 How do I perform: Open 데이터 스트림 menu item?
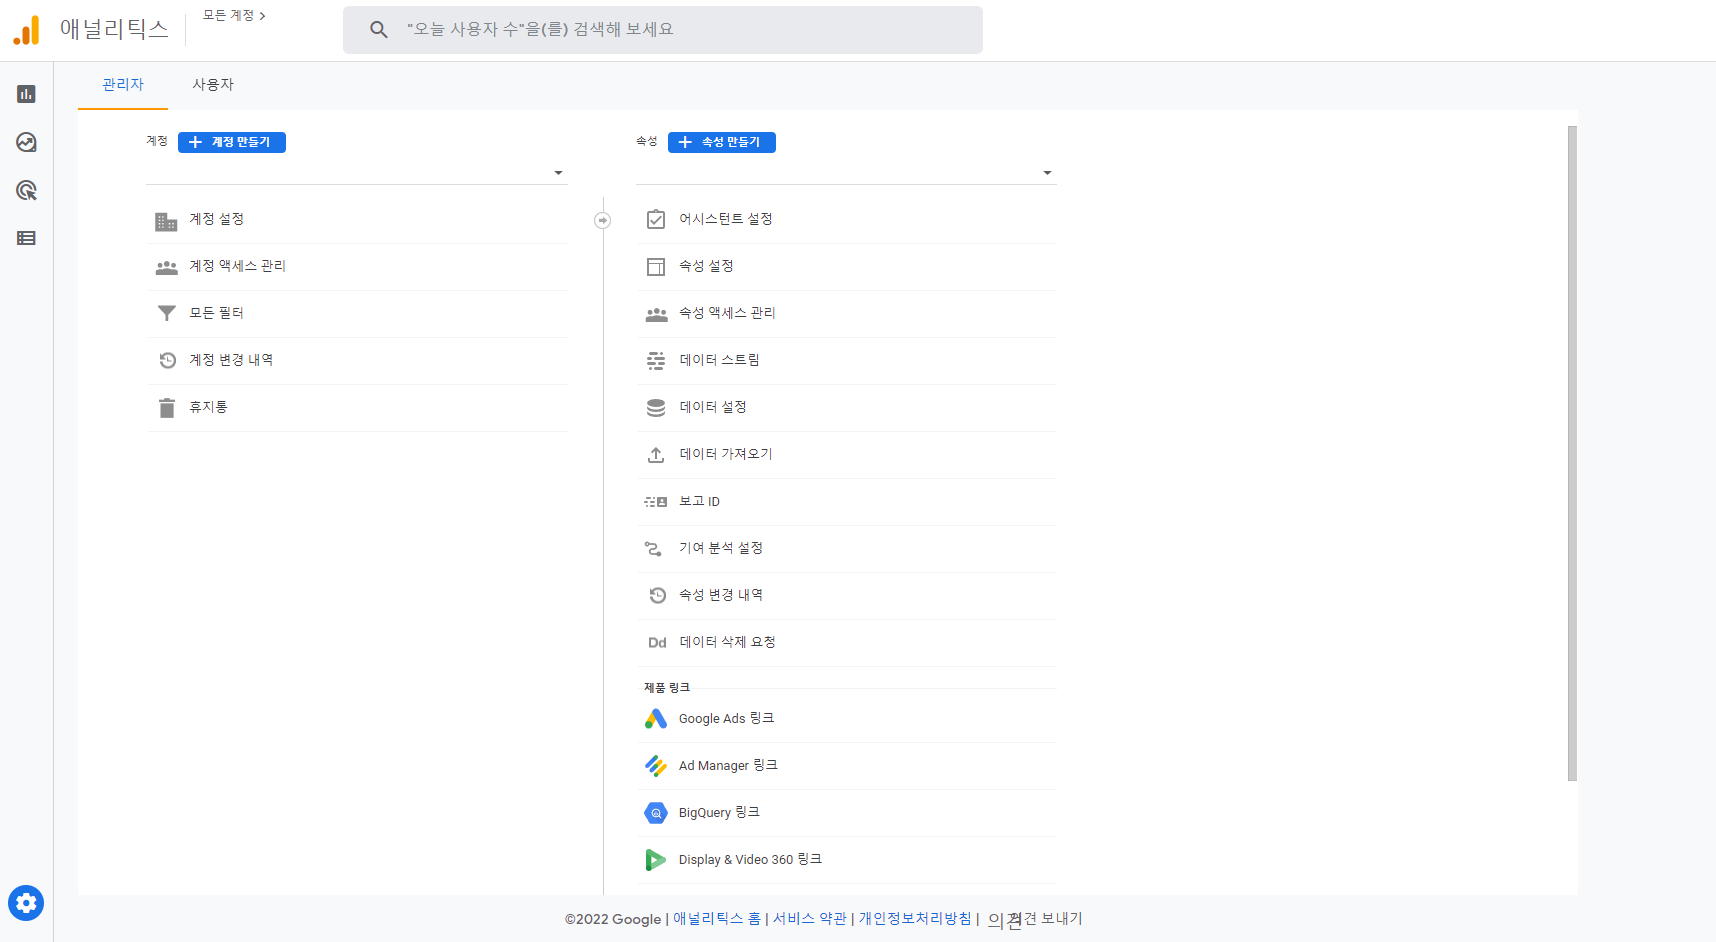click(x=847, y=361)
